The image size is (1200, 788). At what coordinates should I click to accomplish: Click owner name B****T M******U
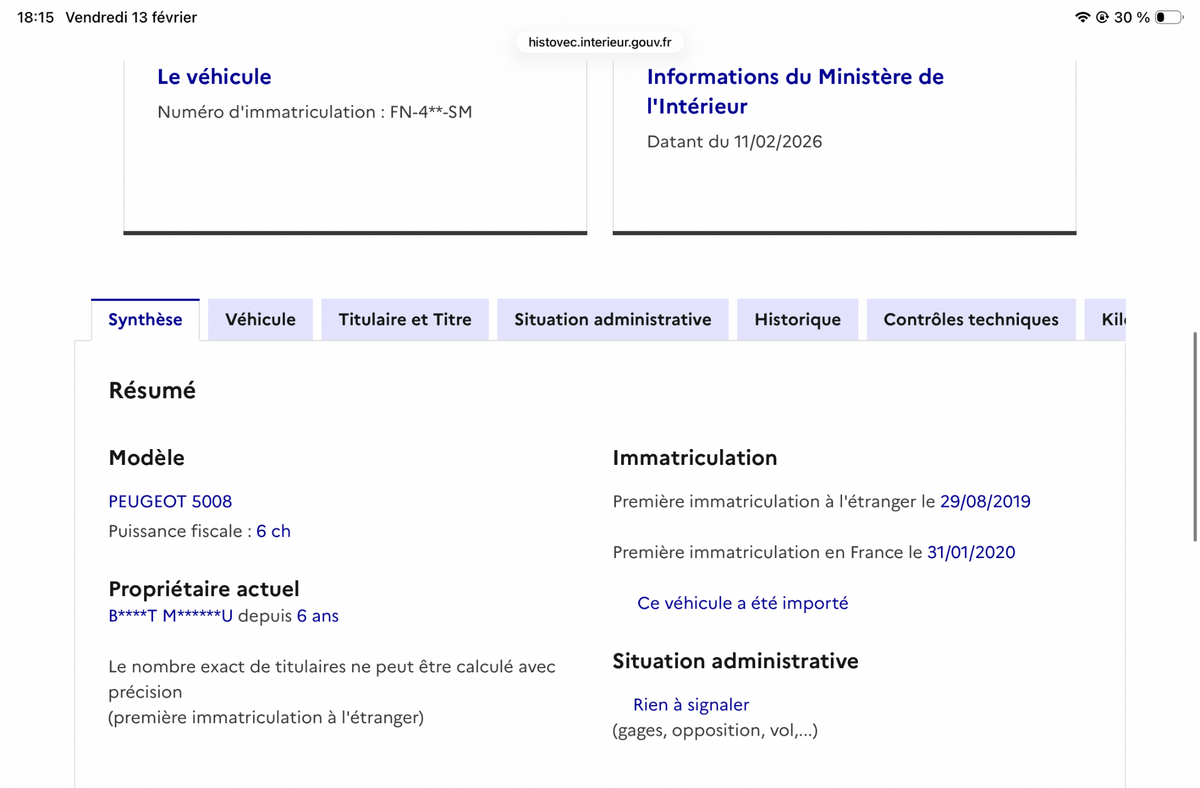pyautogui.click(x=170, y=616)
